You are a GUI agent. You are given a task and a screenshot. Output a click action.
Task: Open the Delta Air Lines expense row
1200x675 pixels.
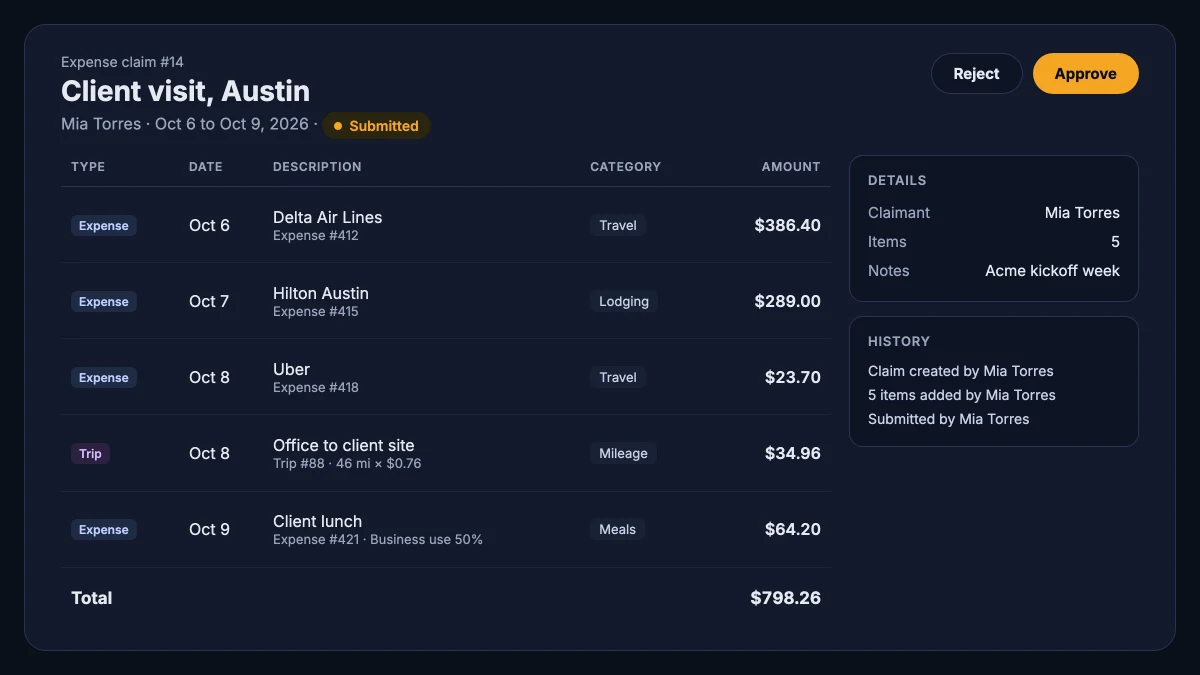[x=446, y=225]
